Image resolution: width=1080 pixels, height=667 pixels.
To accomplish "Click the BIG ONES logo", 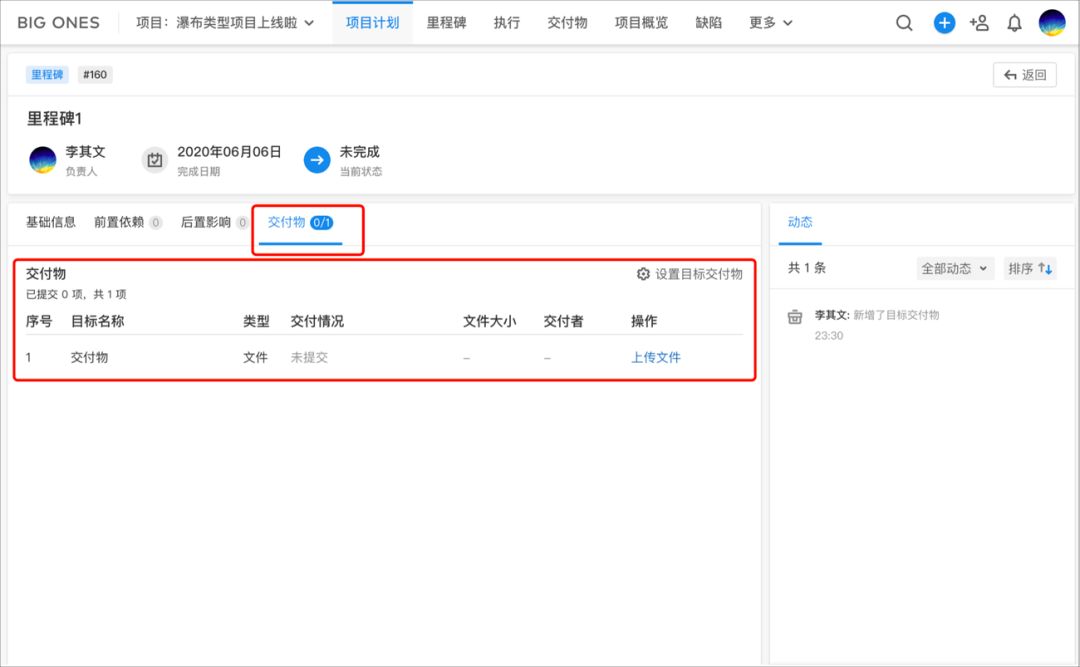I will [x=59, y=23].
